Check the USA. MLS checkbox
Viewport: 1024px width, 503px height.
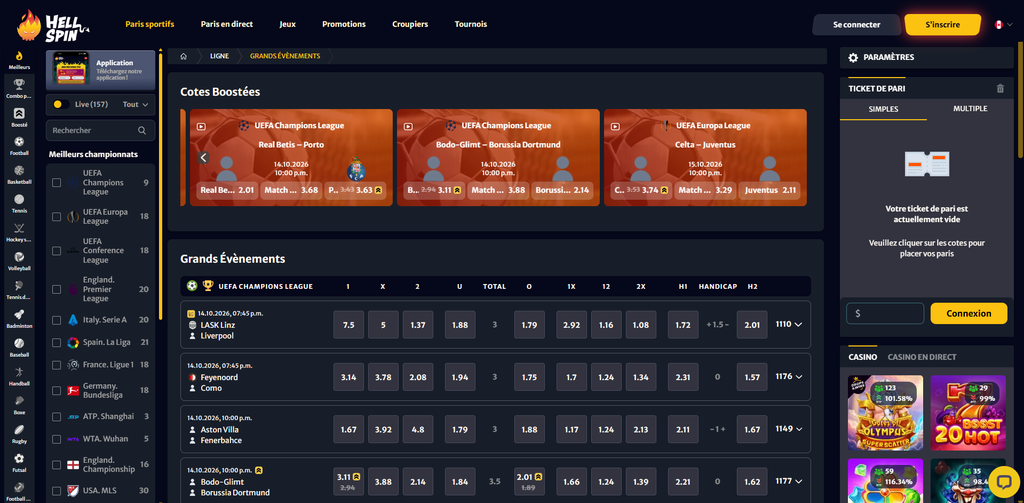pos(57,491)
